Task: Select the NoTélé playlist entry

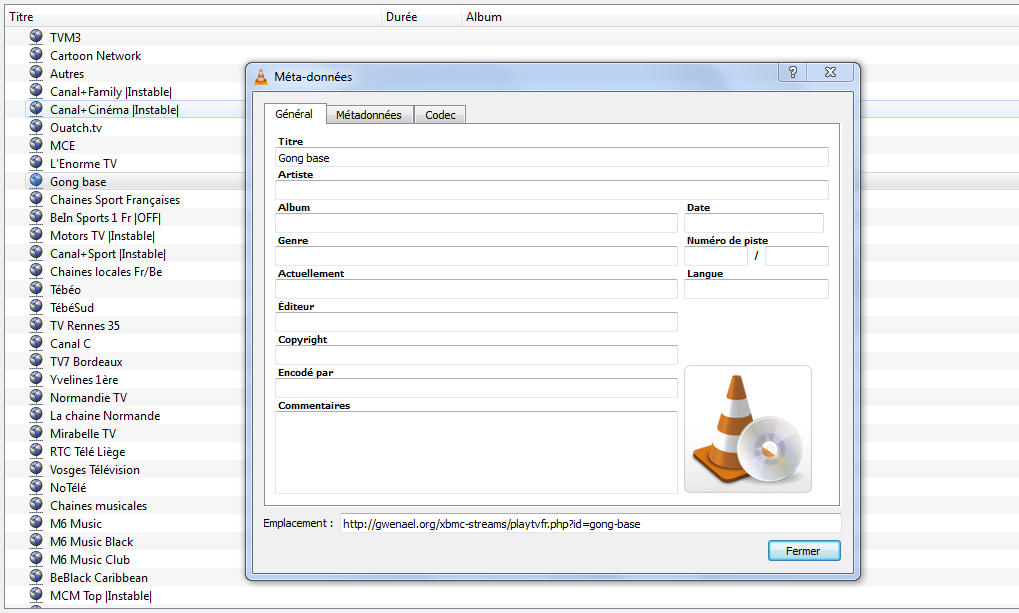Action: (x=68, y=488)
